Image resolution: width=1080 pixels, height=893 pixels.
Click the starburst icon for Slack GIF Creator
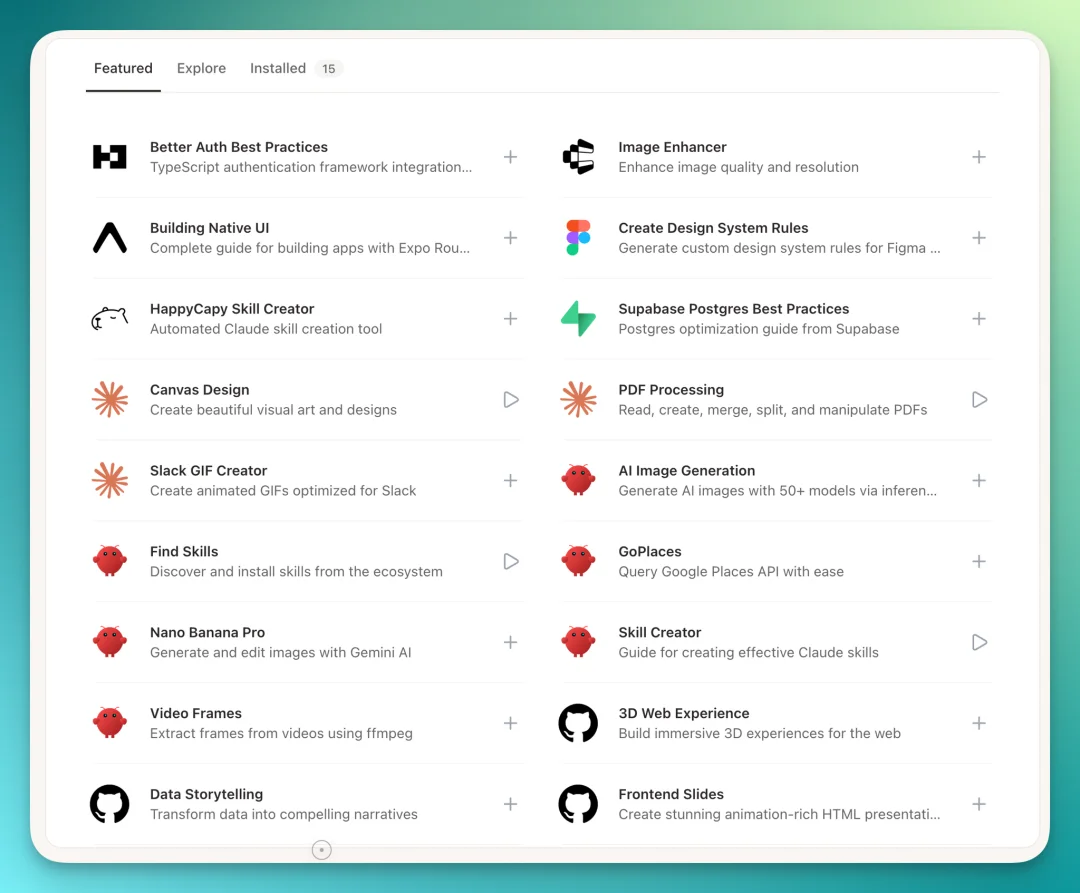109,480
